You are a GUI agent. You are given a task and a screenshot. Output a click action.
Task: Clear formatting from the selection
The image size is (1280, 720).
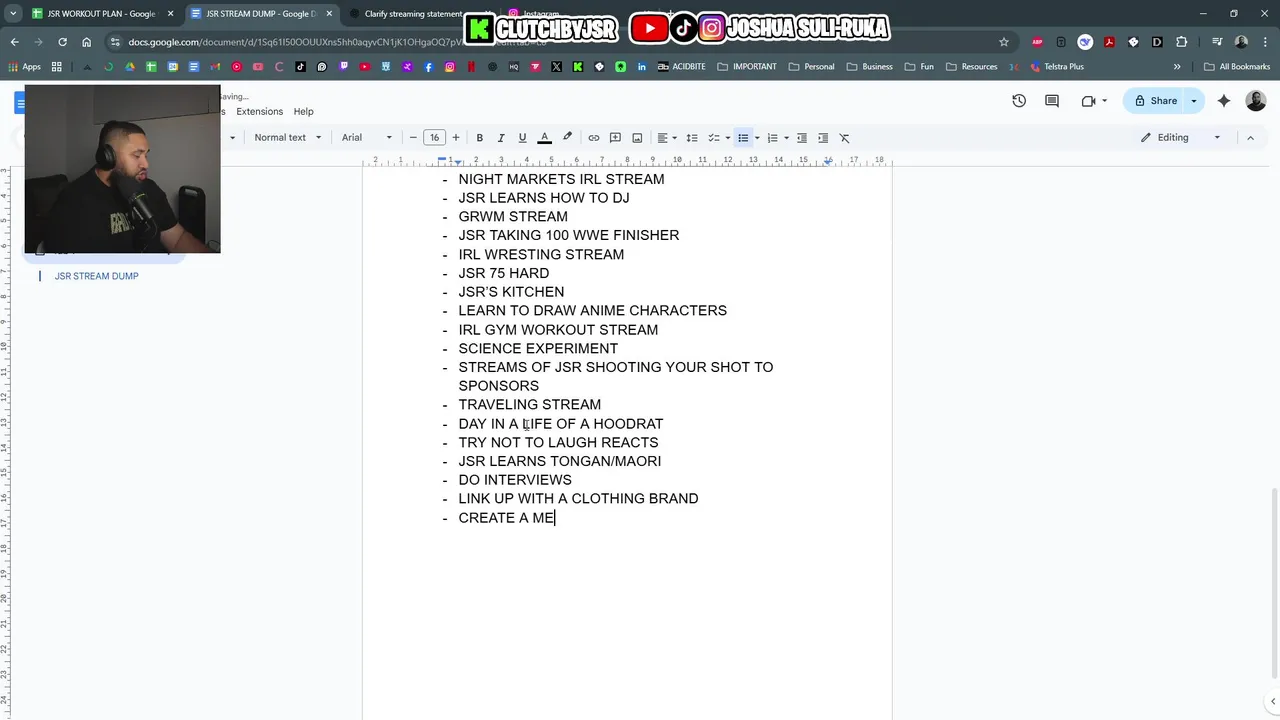click(x=844, y=138)
